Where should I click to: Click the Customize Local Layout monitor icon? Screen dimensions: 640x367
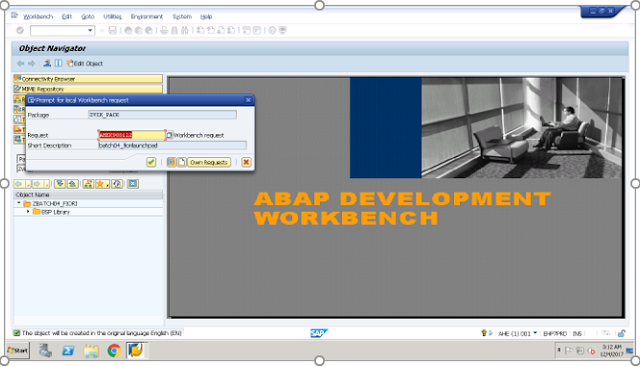282,31
